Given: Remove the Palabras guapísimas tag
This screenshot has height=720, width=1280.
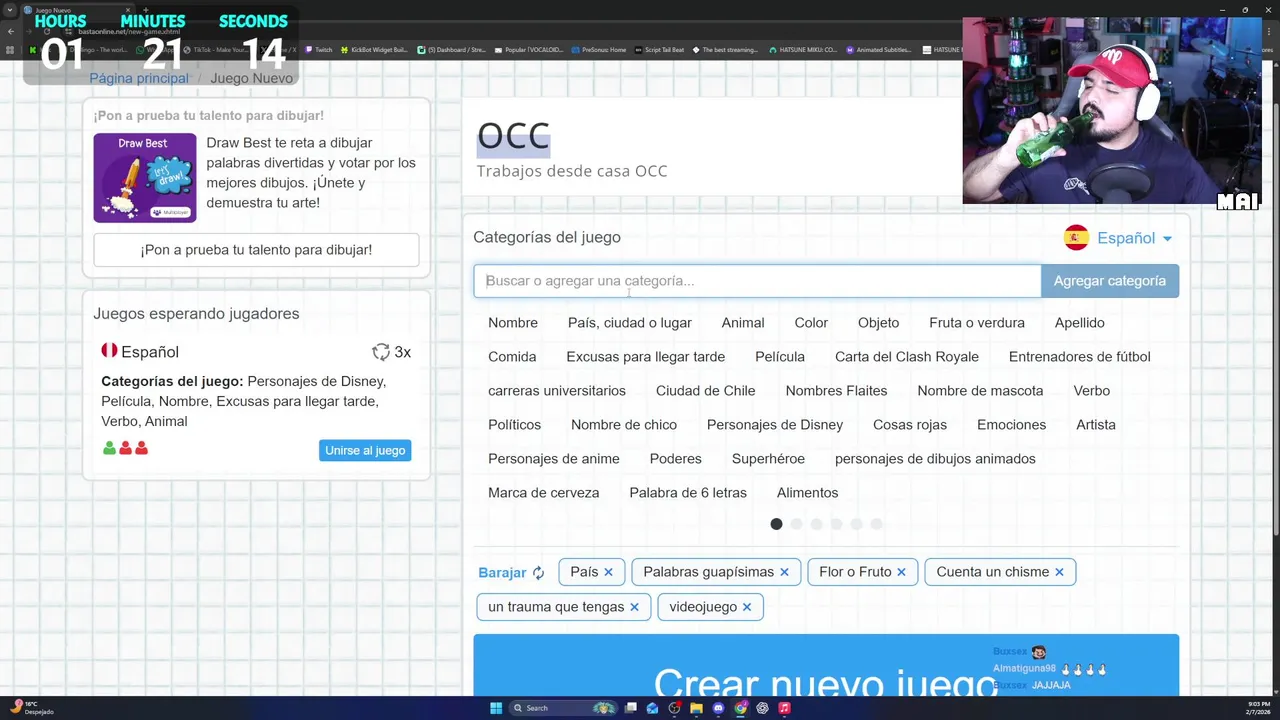Looking at the screenshot, I should coord(784,572).
